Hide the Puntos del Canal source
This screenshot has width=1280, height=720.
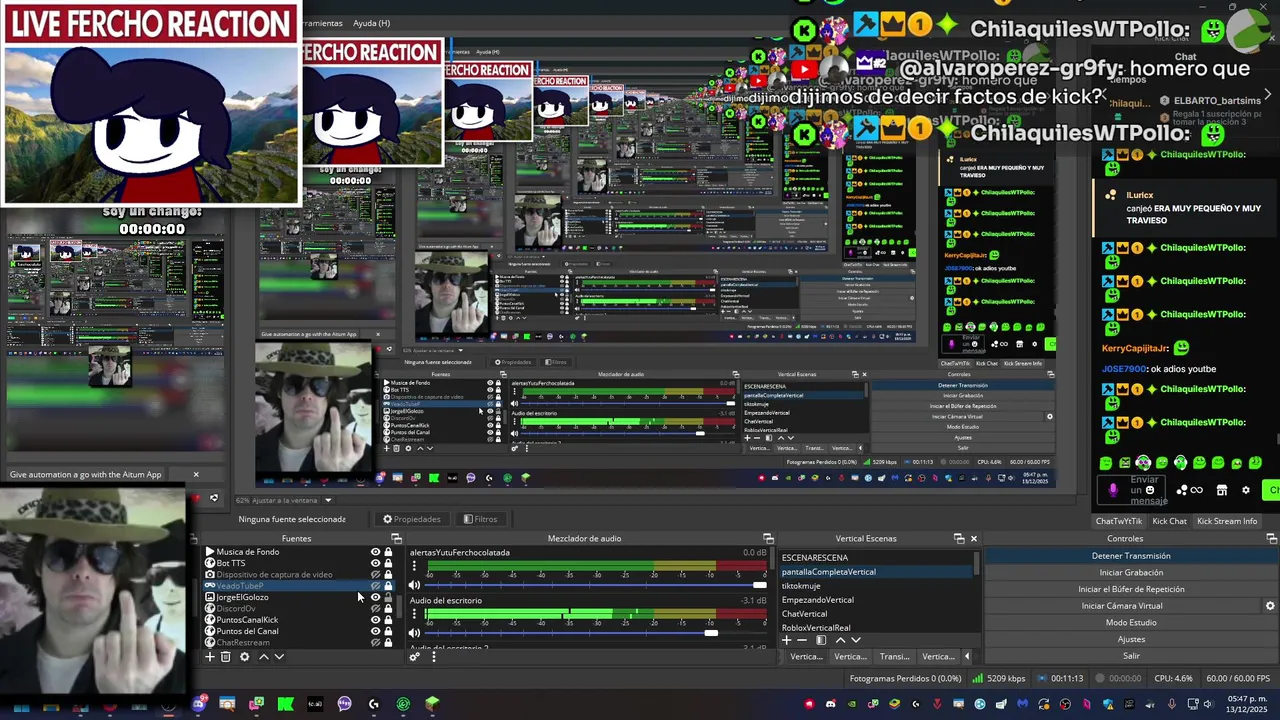pyautogui.click(x=376, y=631)
